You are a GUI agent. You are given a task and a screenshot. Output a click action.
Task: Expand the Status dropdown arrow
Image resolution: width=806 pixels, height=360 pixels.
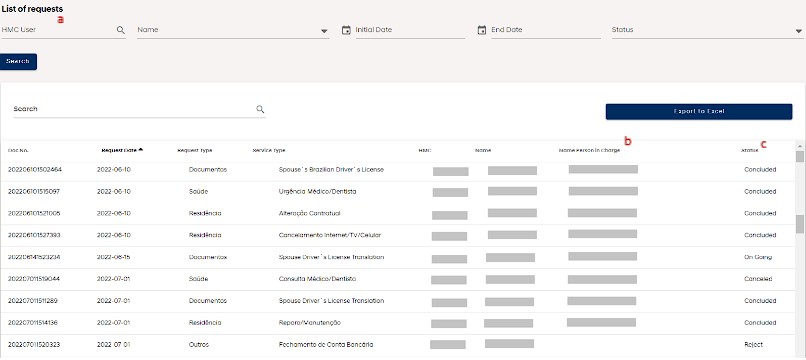pyautogui.click(x=799, y=31)
